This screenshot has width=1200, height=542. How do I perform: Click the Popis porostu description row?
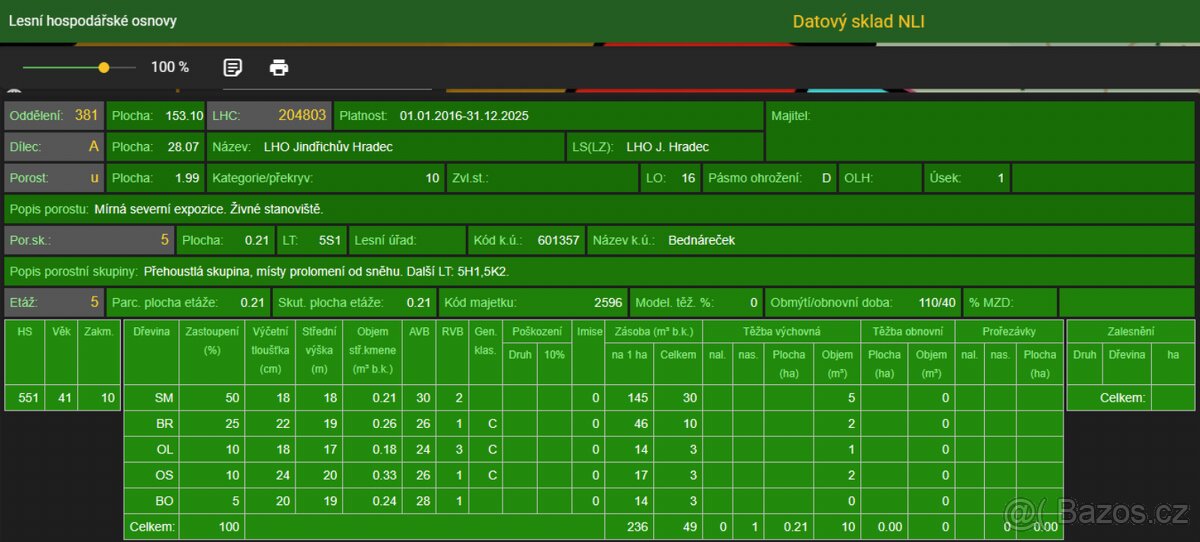point(600,209)
